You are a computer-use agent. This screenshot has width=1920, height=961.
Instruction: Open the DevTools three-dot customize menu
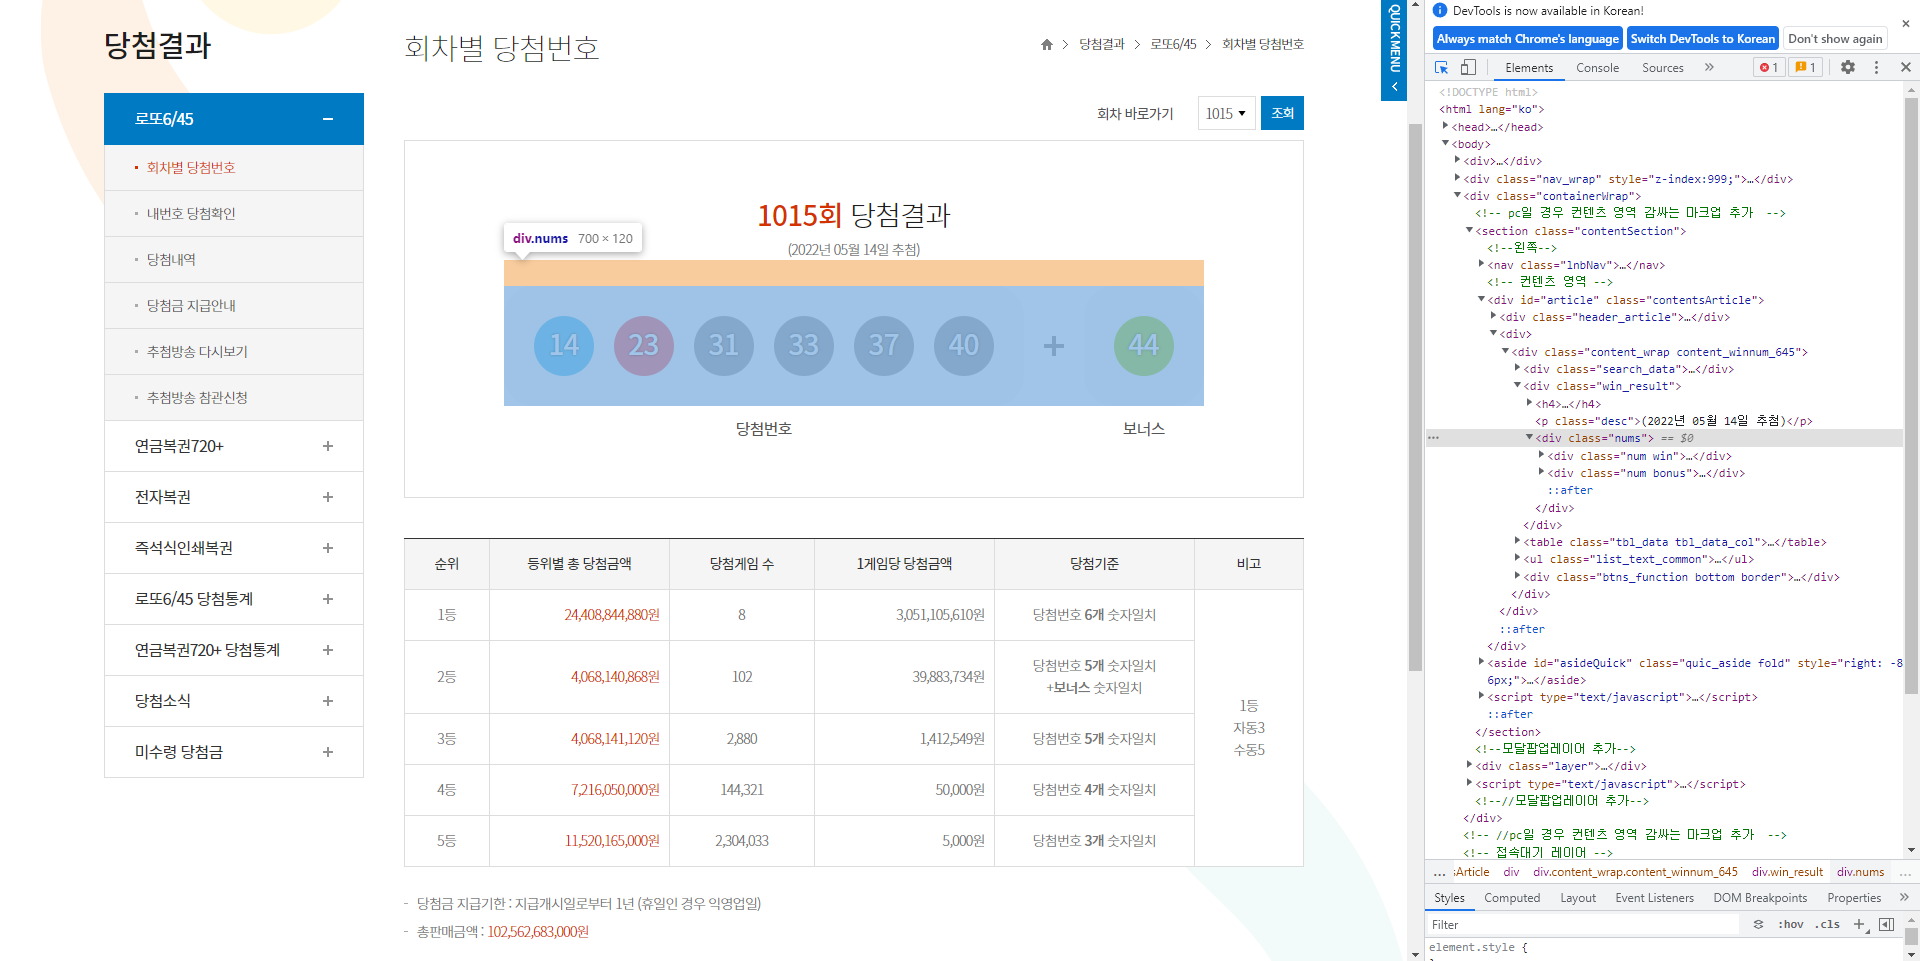1876,67
